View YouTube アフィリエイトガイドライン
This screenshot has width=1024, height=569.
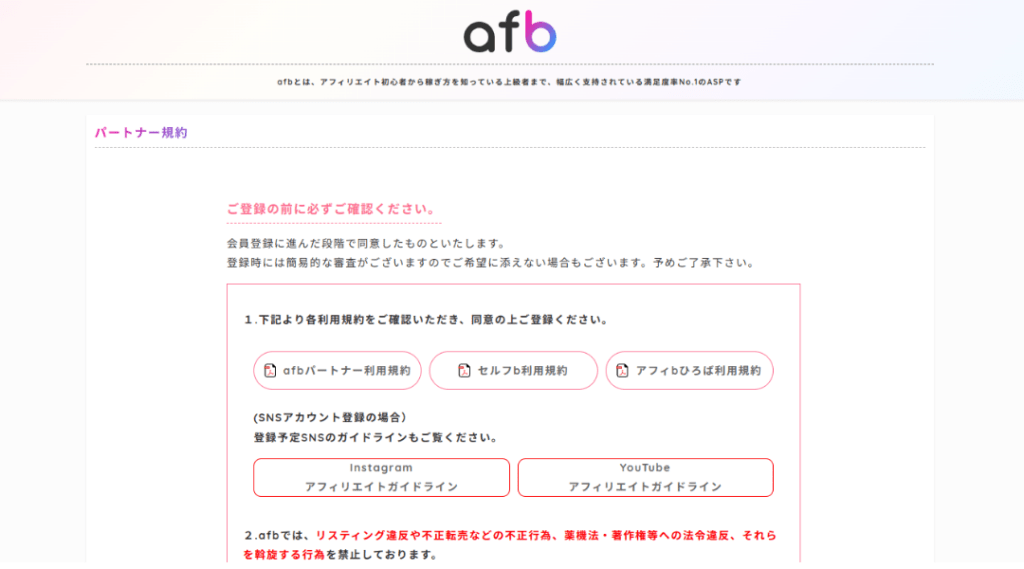[645, 477]
